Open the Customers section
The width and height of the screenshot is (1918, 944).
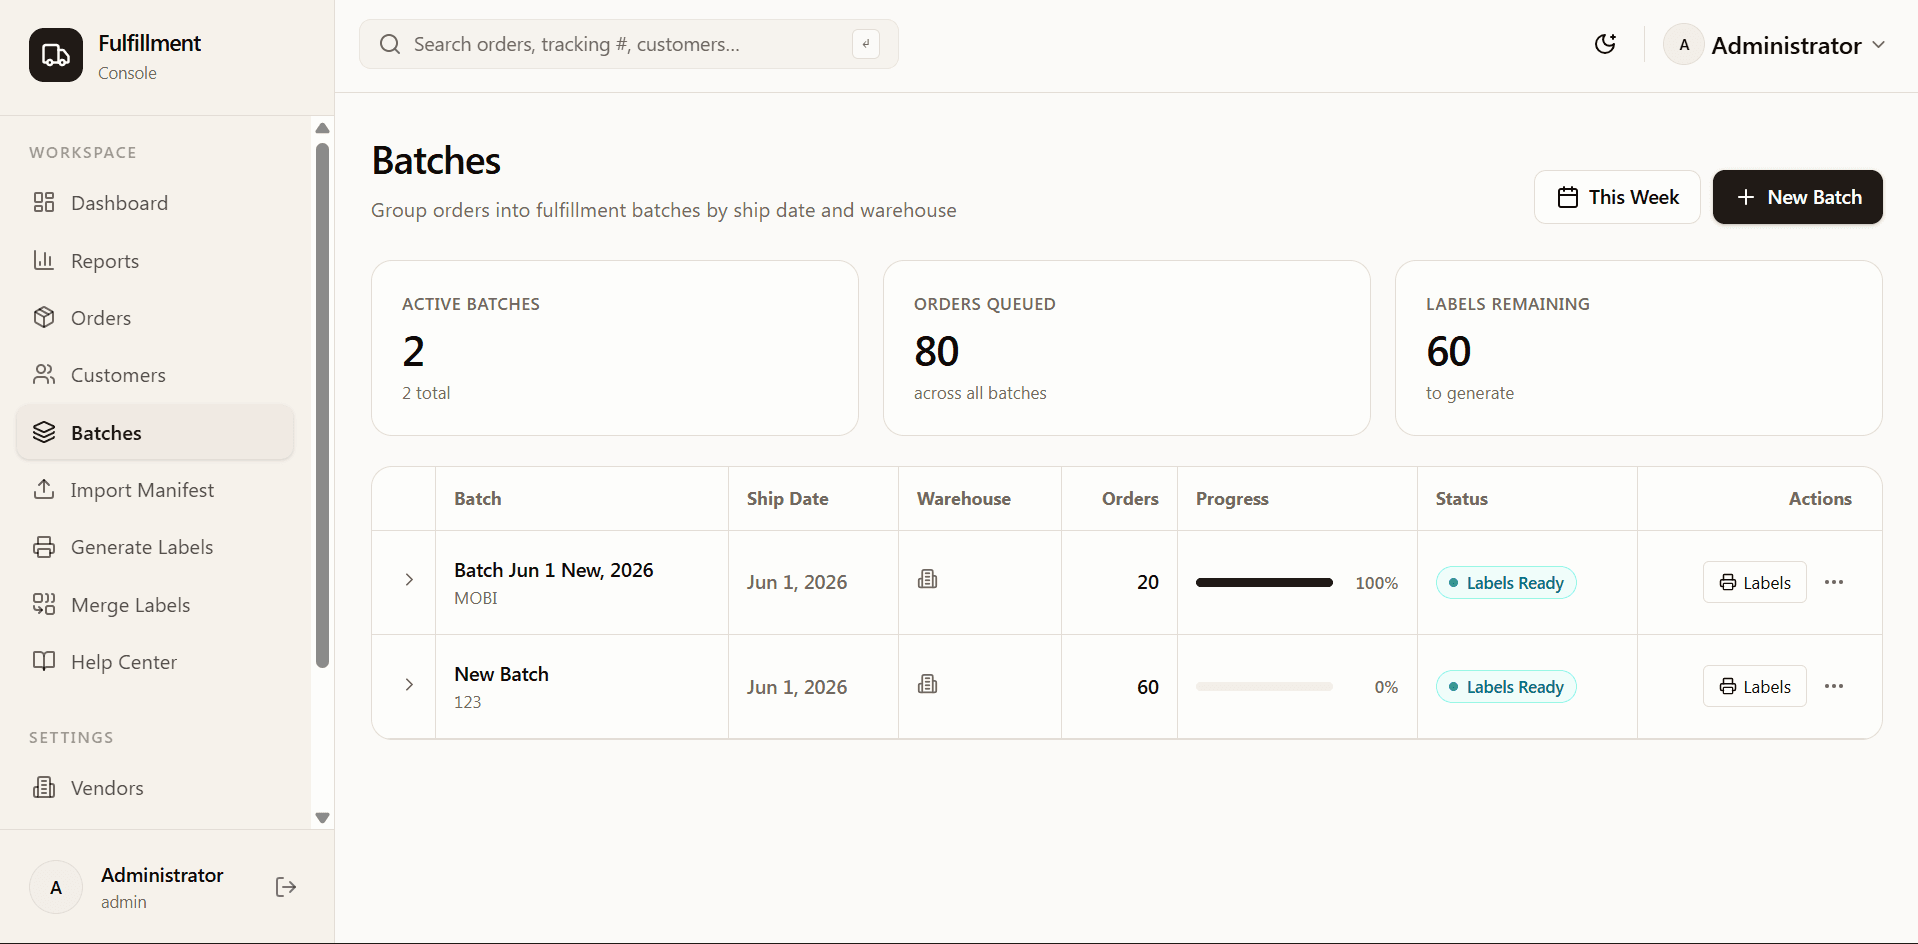coord(155,375)
